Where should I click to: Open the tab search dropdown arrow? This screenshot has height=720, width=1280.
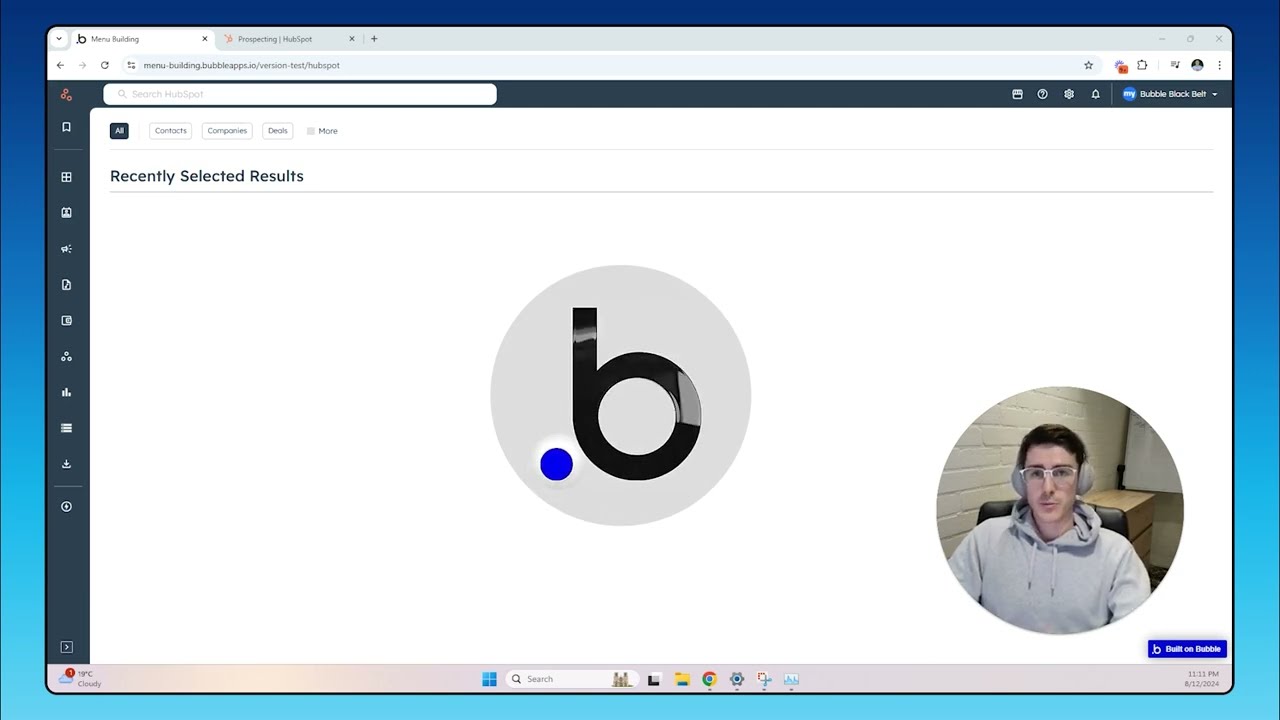(x=59, y=39)
